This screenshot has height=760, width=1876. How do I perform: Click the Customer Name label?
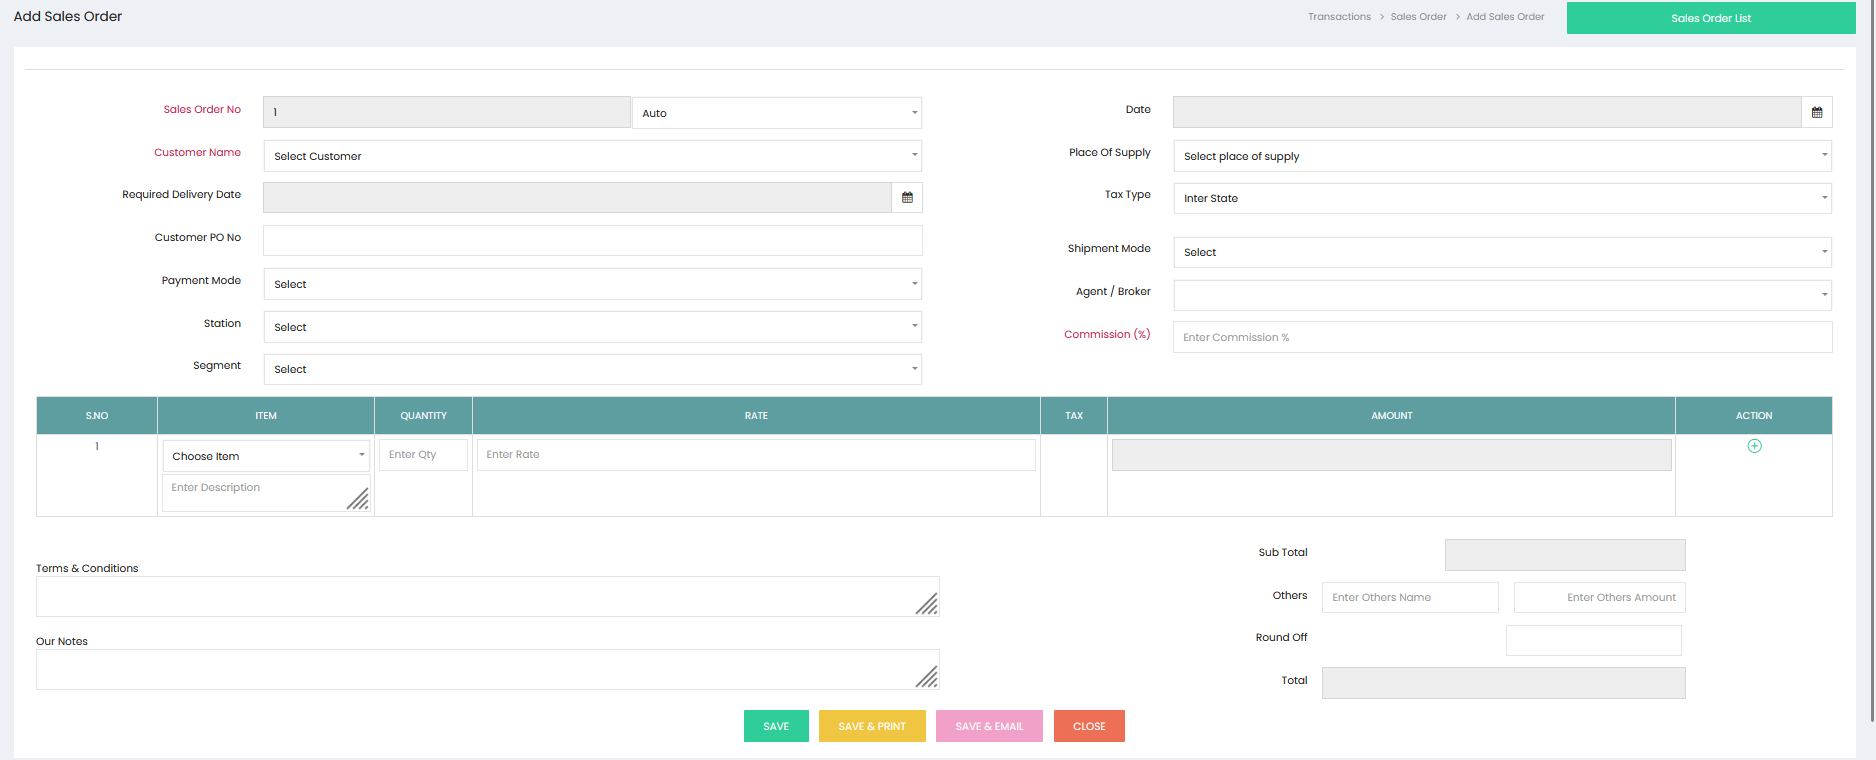tap(197, 152)
